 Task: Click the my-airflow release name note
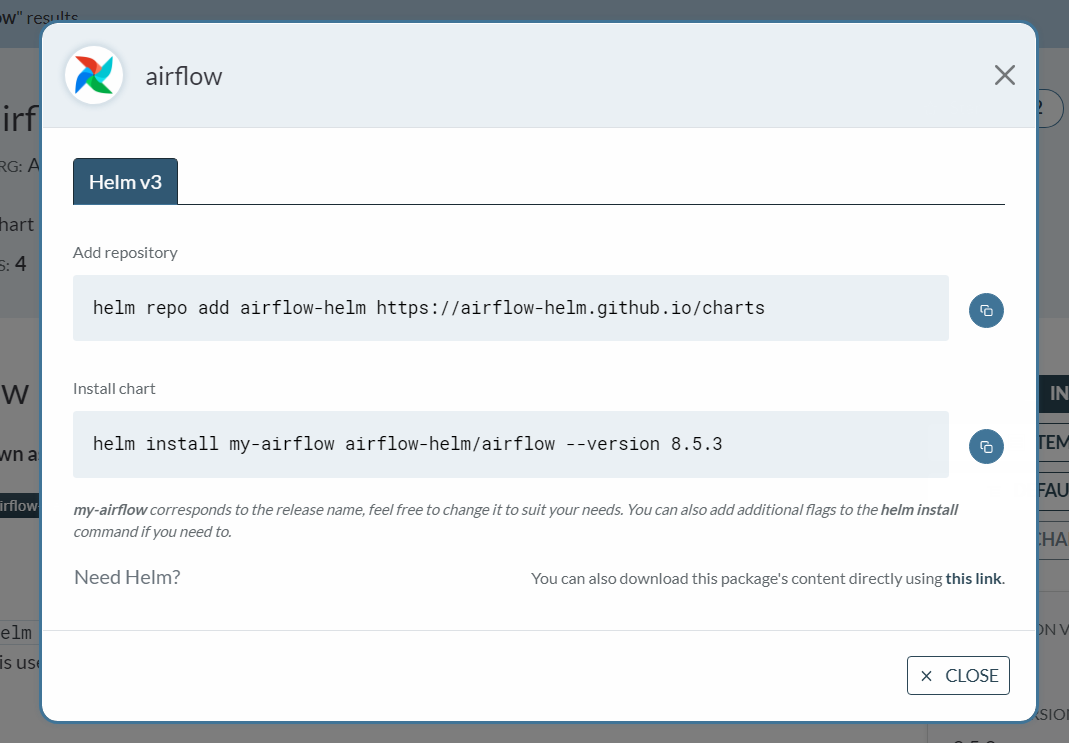516,521
